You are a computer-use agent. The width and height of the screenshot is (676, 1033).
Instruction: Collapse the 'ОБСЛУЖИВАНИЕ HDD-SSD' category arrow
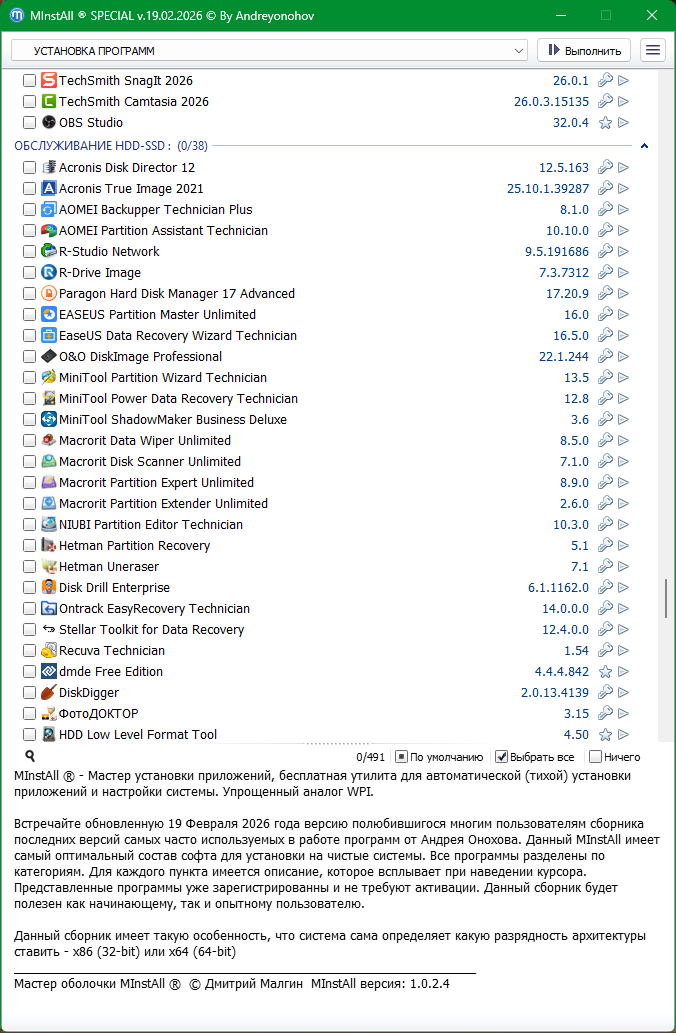(x=644, y=146)
